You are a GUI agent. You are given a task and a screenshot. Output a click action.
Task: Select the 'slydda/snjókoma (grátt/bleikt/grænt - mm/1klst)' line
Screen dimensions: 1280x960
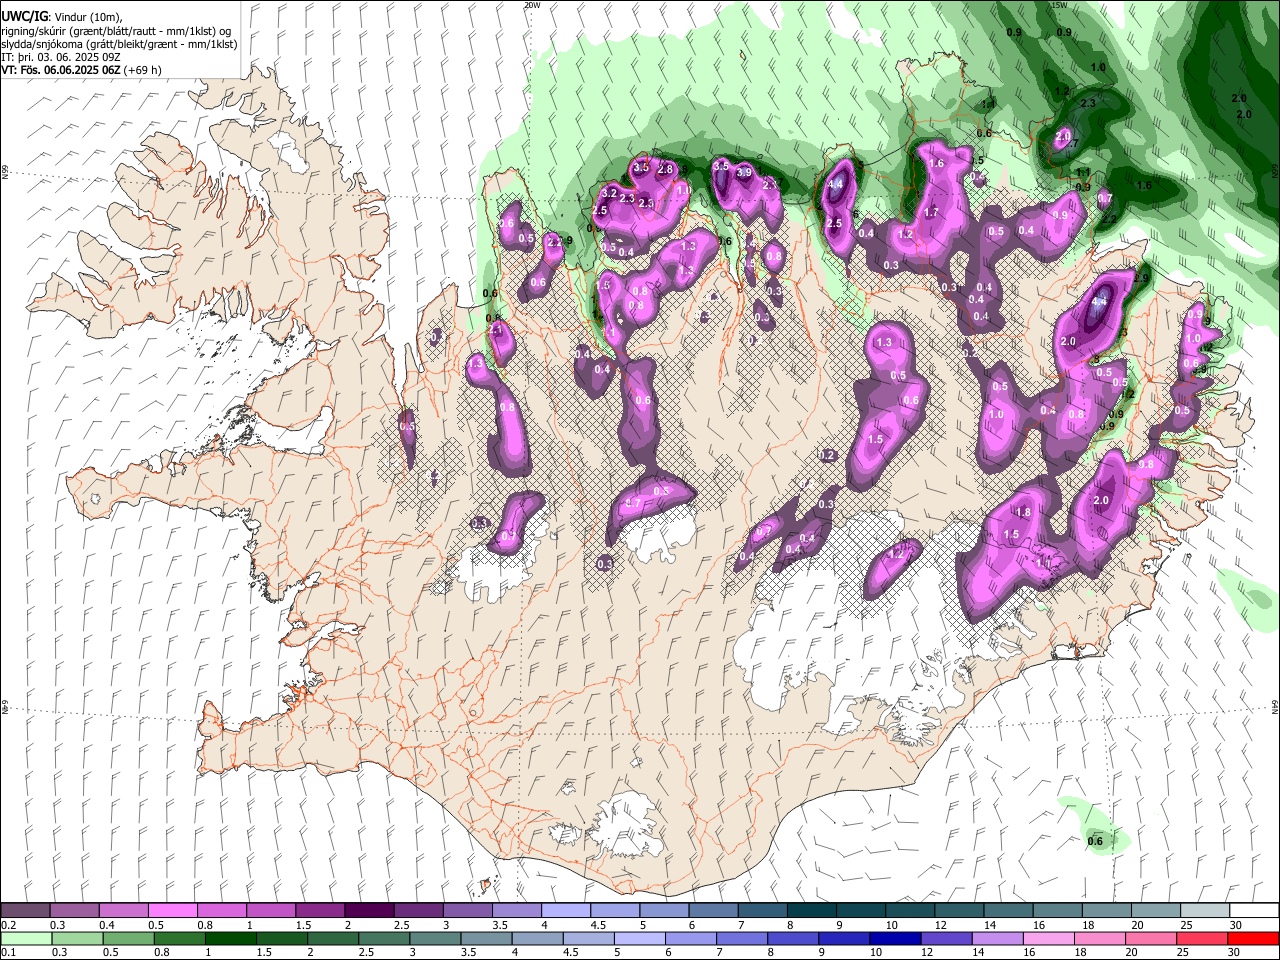(x=119, y=44)
